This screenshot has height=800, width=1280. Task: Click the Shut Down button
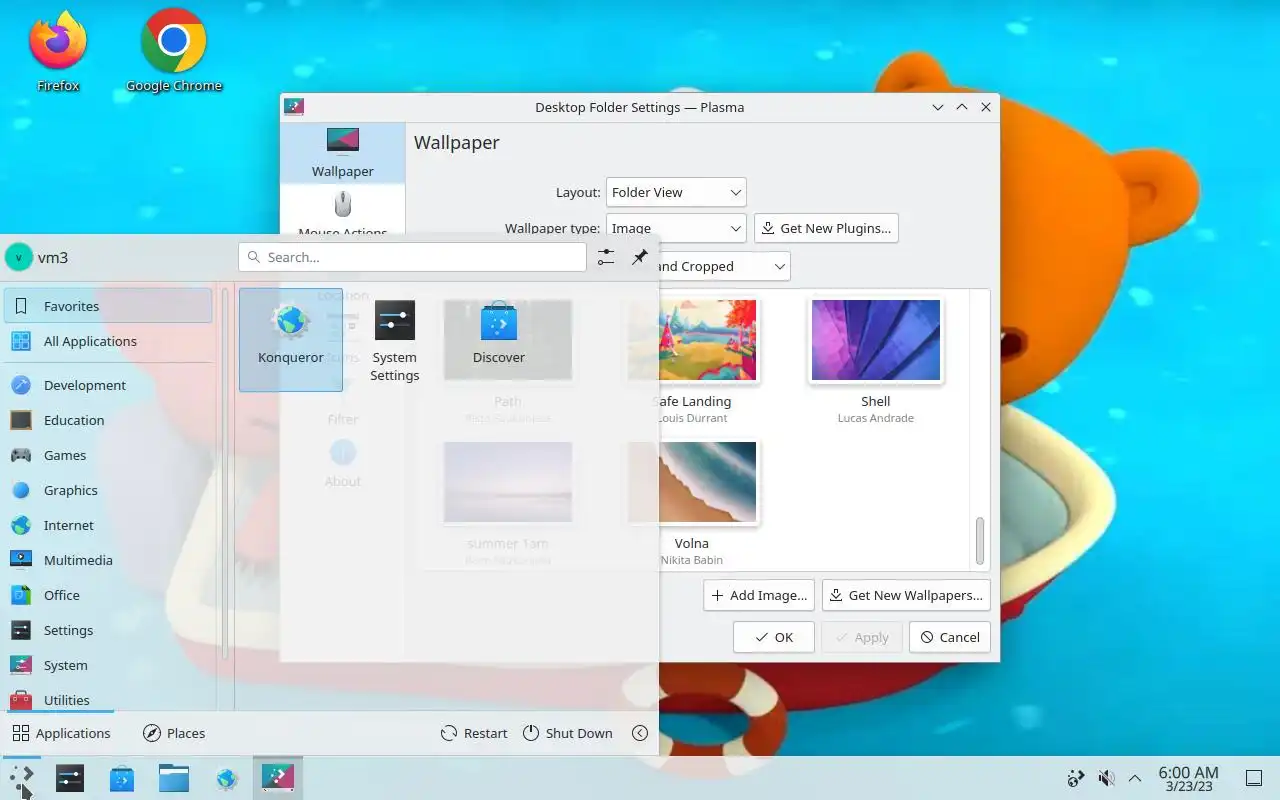[x=568, y=733]
